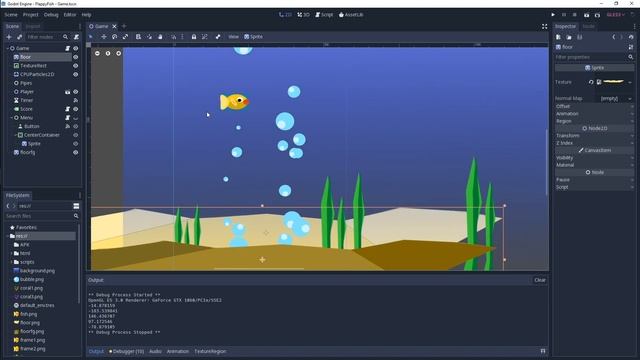Click the create new resource icon in Inspector

558,37
